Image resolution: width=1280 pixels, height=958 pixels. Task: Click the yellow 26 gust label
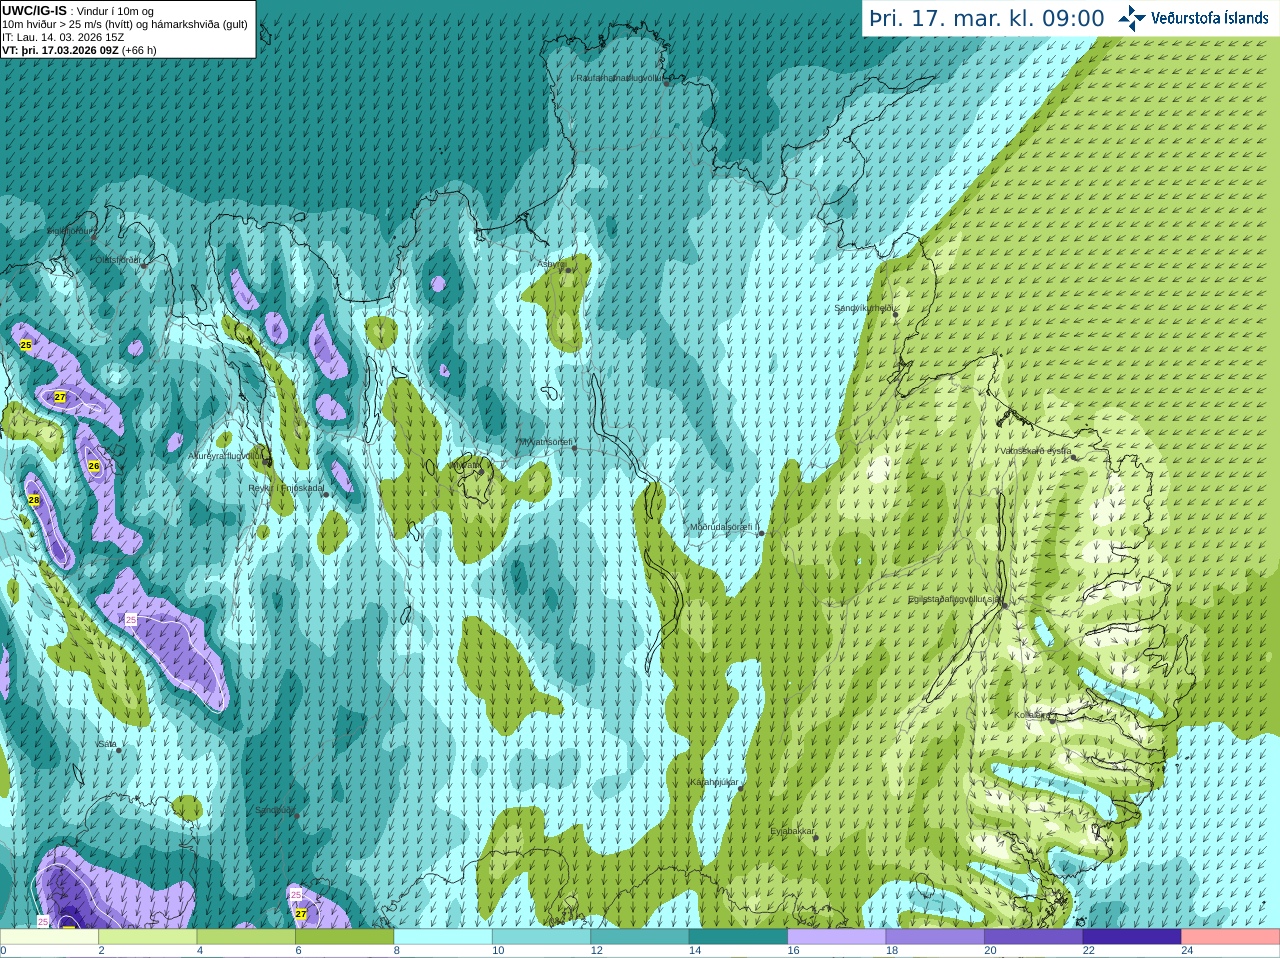click(94, 466)
